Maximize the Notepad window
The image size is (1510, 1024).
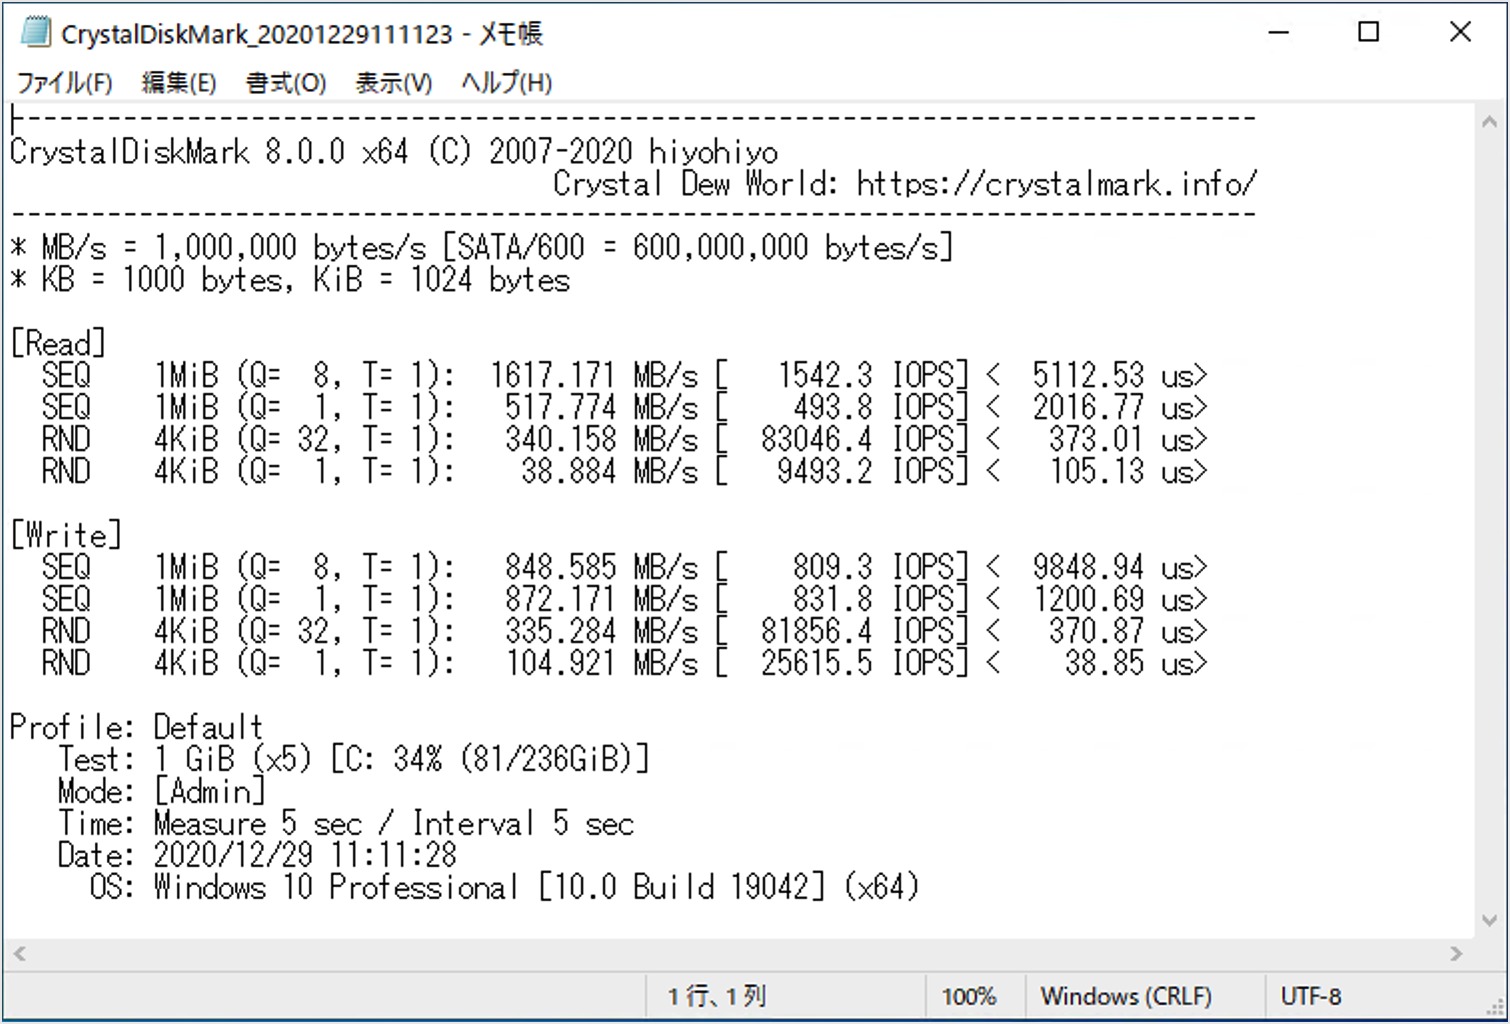coord(1369,33)
